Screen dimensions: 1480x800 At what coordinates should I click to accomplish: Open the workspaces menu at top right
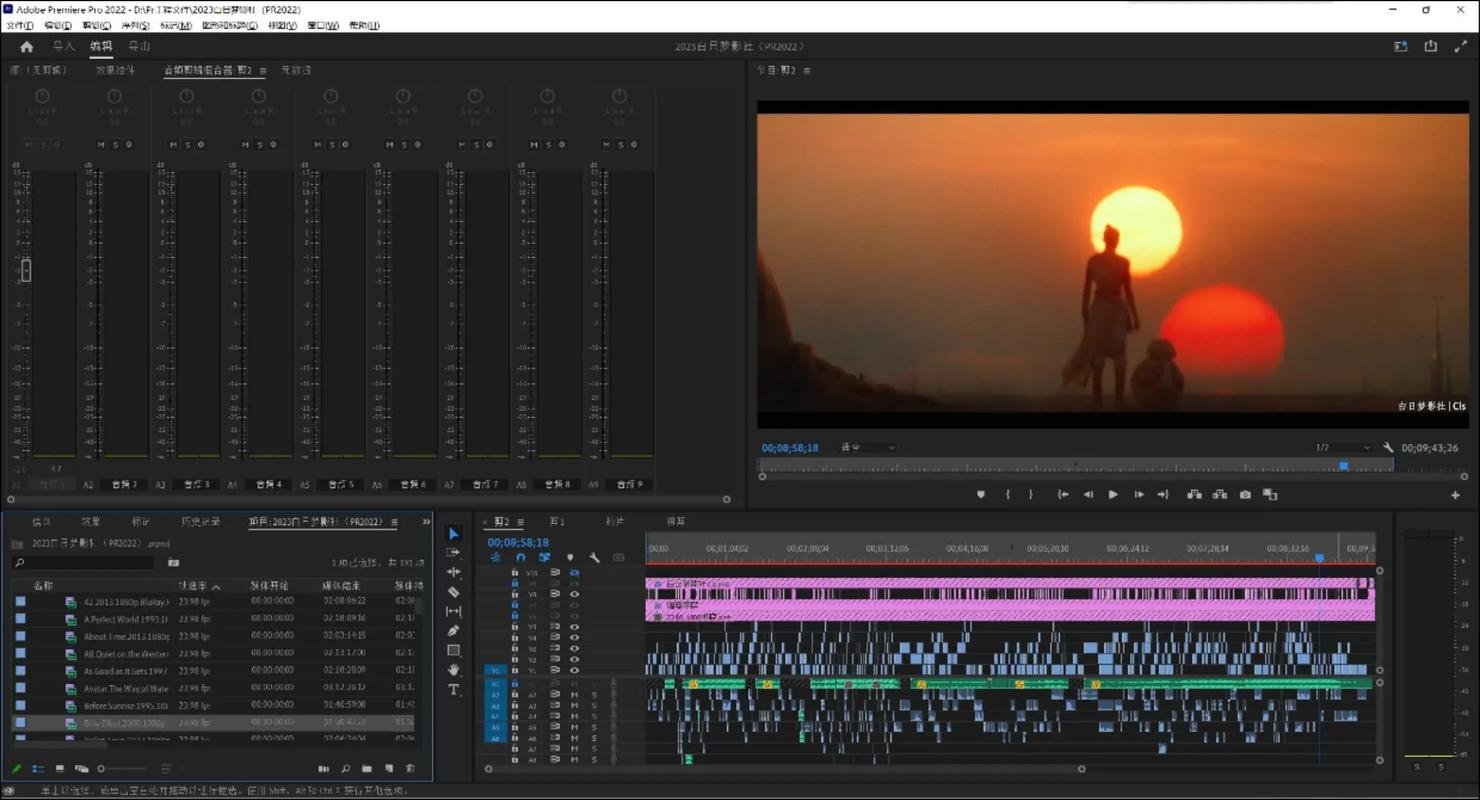coord(1401,47)
